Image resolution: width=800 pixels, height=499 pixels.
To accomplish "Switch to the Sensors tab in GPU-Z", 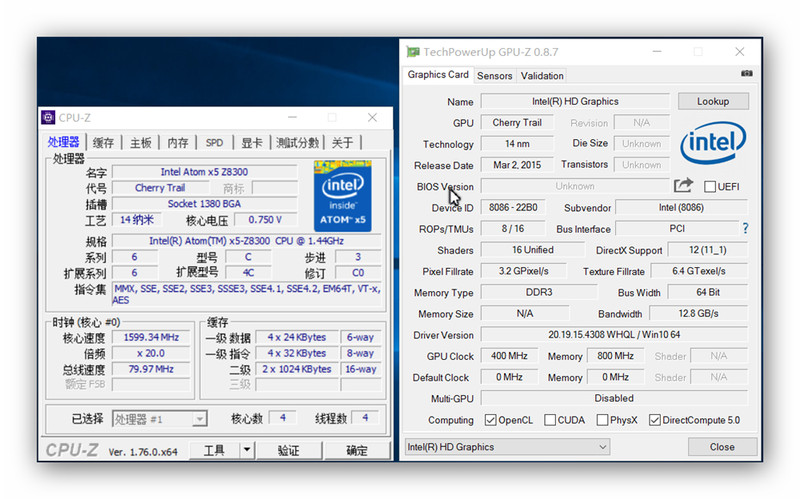I will click(494, 76).
